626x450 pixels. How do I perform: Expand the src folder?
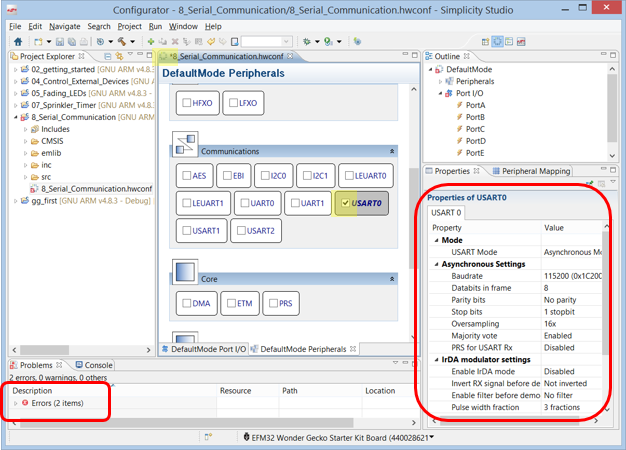pyautogui.click(x=26, y=177)
